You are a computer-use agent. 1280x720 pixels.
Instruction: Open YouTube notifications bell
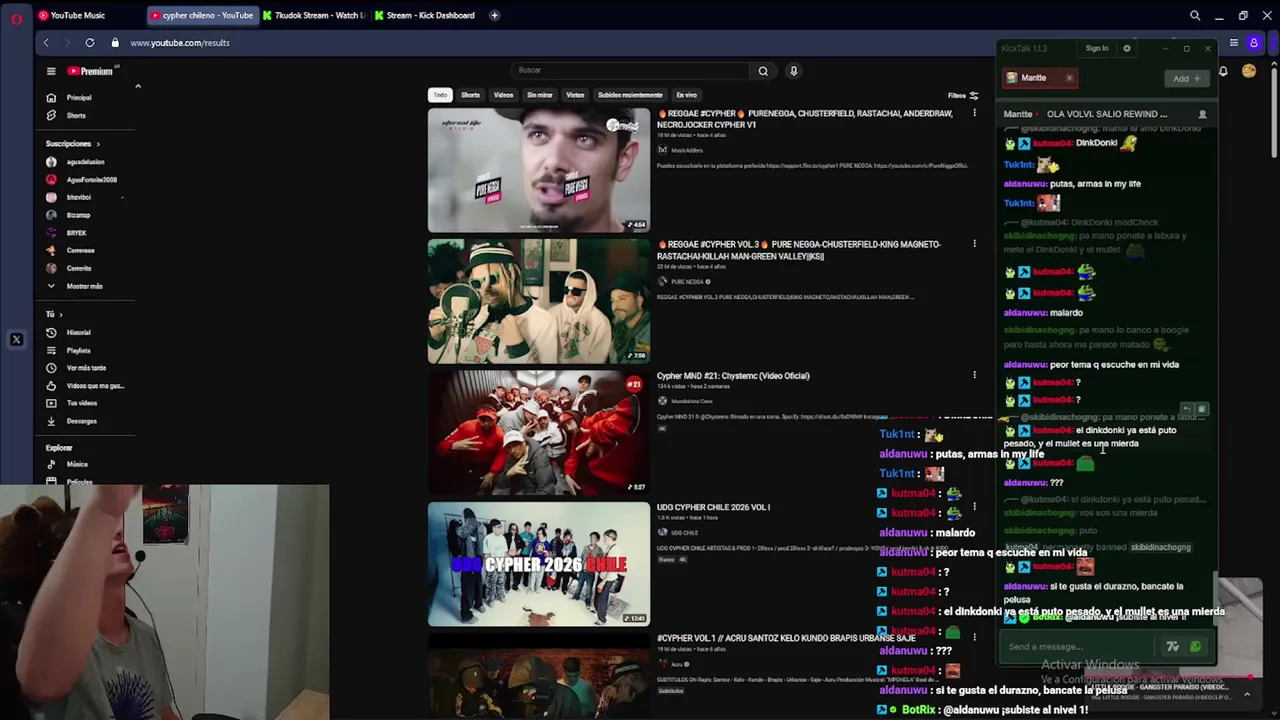coord(1223,71)
